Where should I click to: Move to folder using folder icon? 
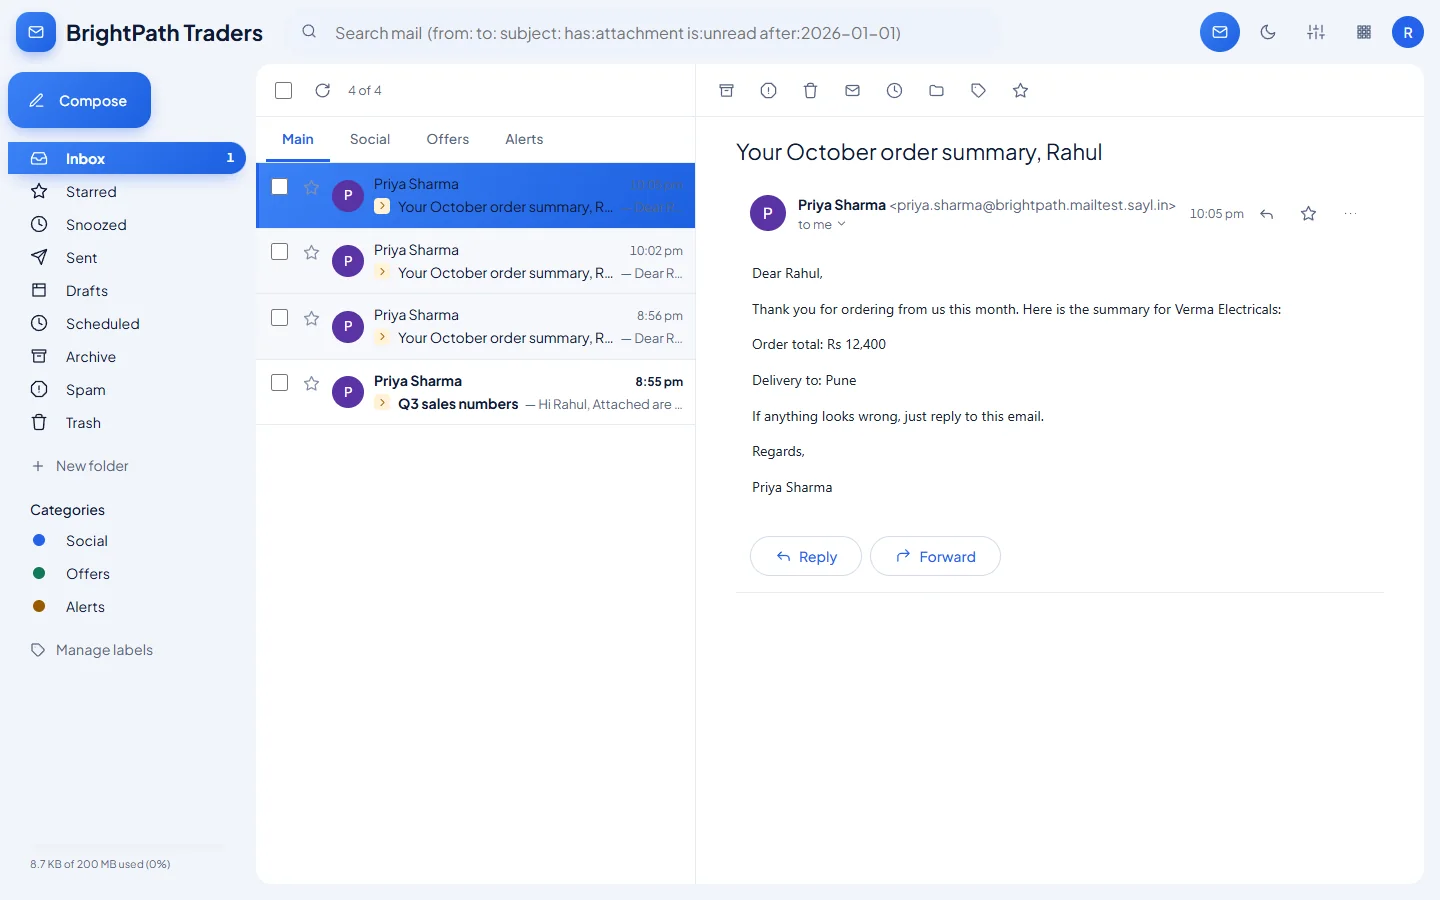(x=937, y=91)
